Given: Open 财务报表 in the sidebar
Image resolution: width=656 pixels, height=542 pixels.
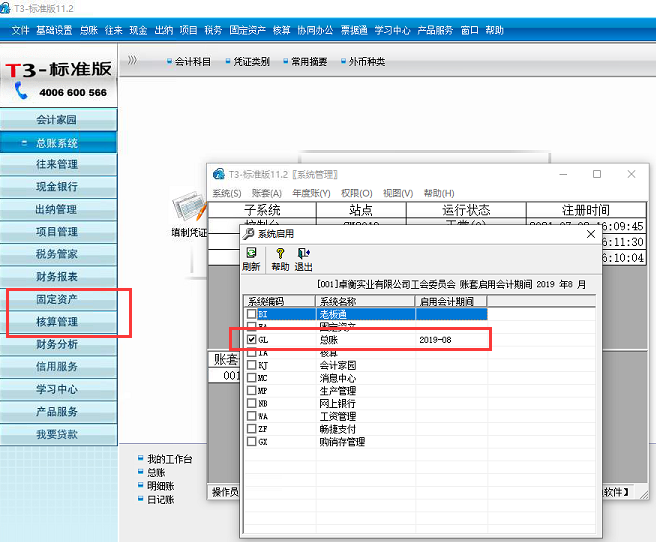Looking at the screenshot, I should pyautogui.click(x=58, y=276).
